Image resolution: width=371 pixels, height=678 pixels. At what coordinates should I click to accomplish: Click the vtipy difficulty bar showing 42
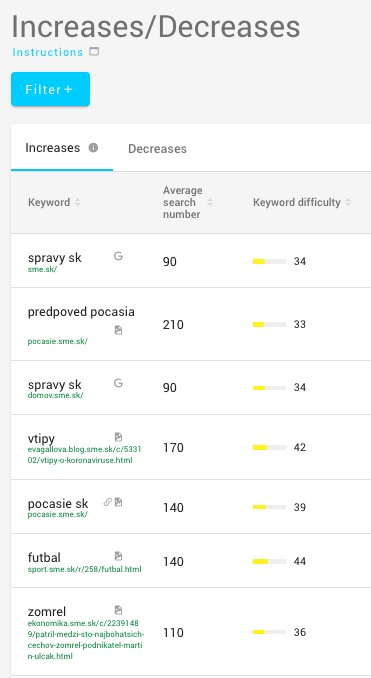(x=269, y=448)
